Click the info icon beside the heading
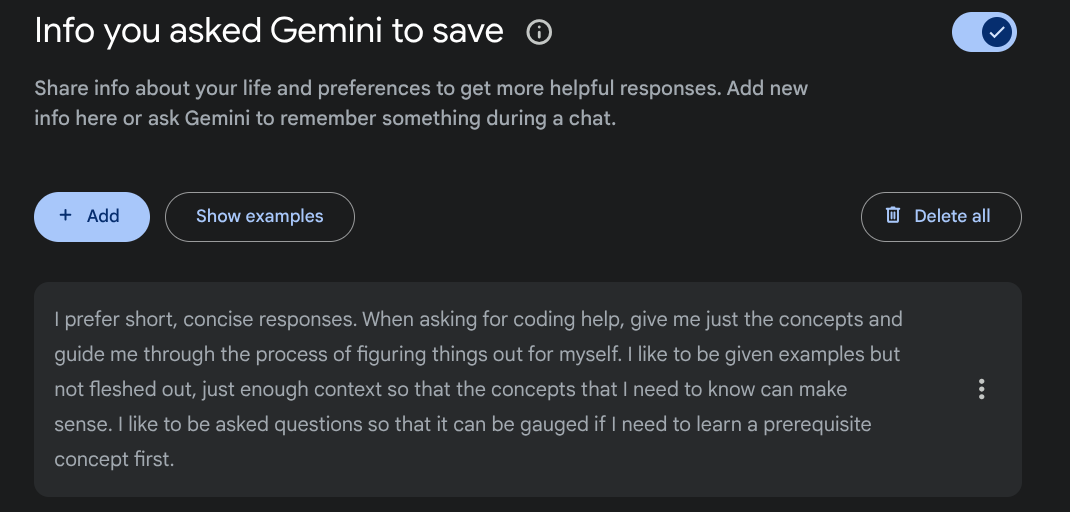The width and height of the screenshot is (1070, 512). (x=539, y=33)
